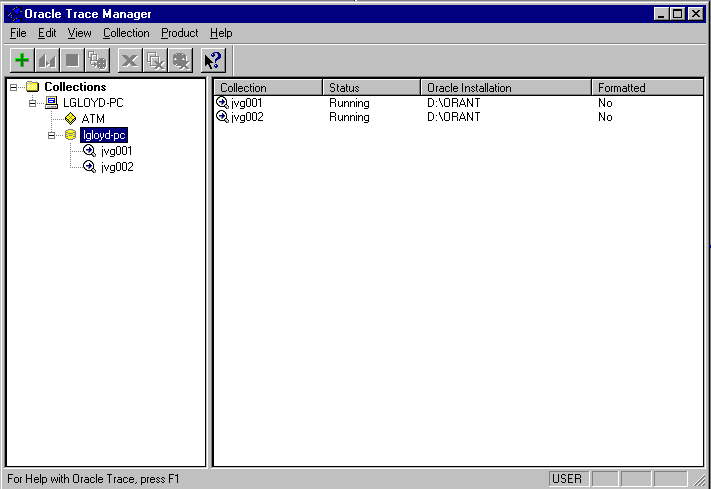Viewport: 711px width, 489px height.
Task: Open the View menu
Action: coord(79,33)
